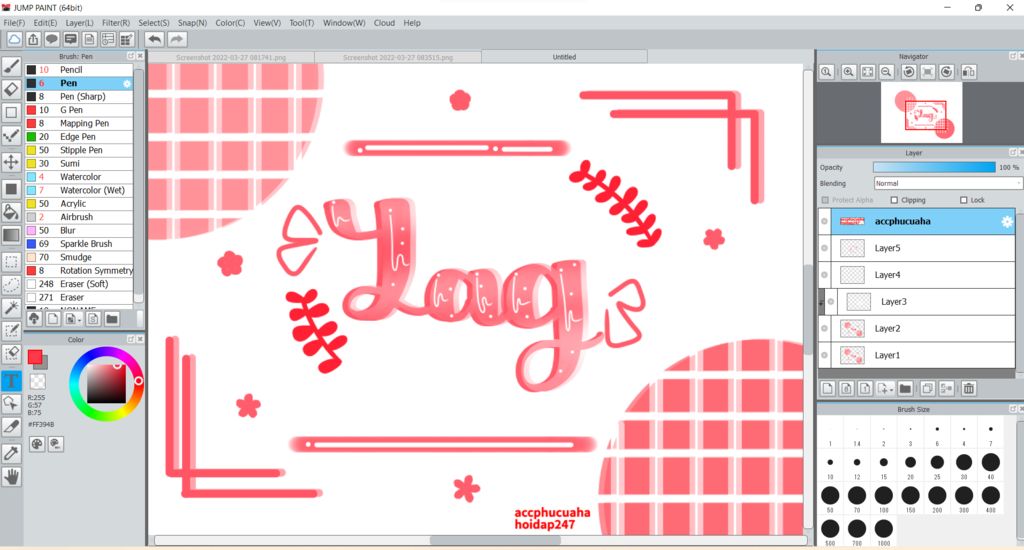
Task: Click the transparent color swatch
Action: click(38, 381)
